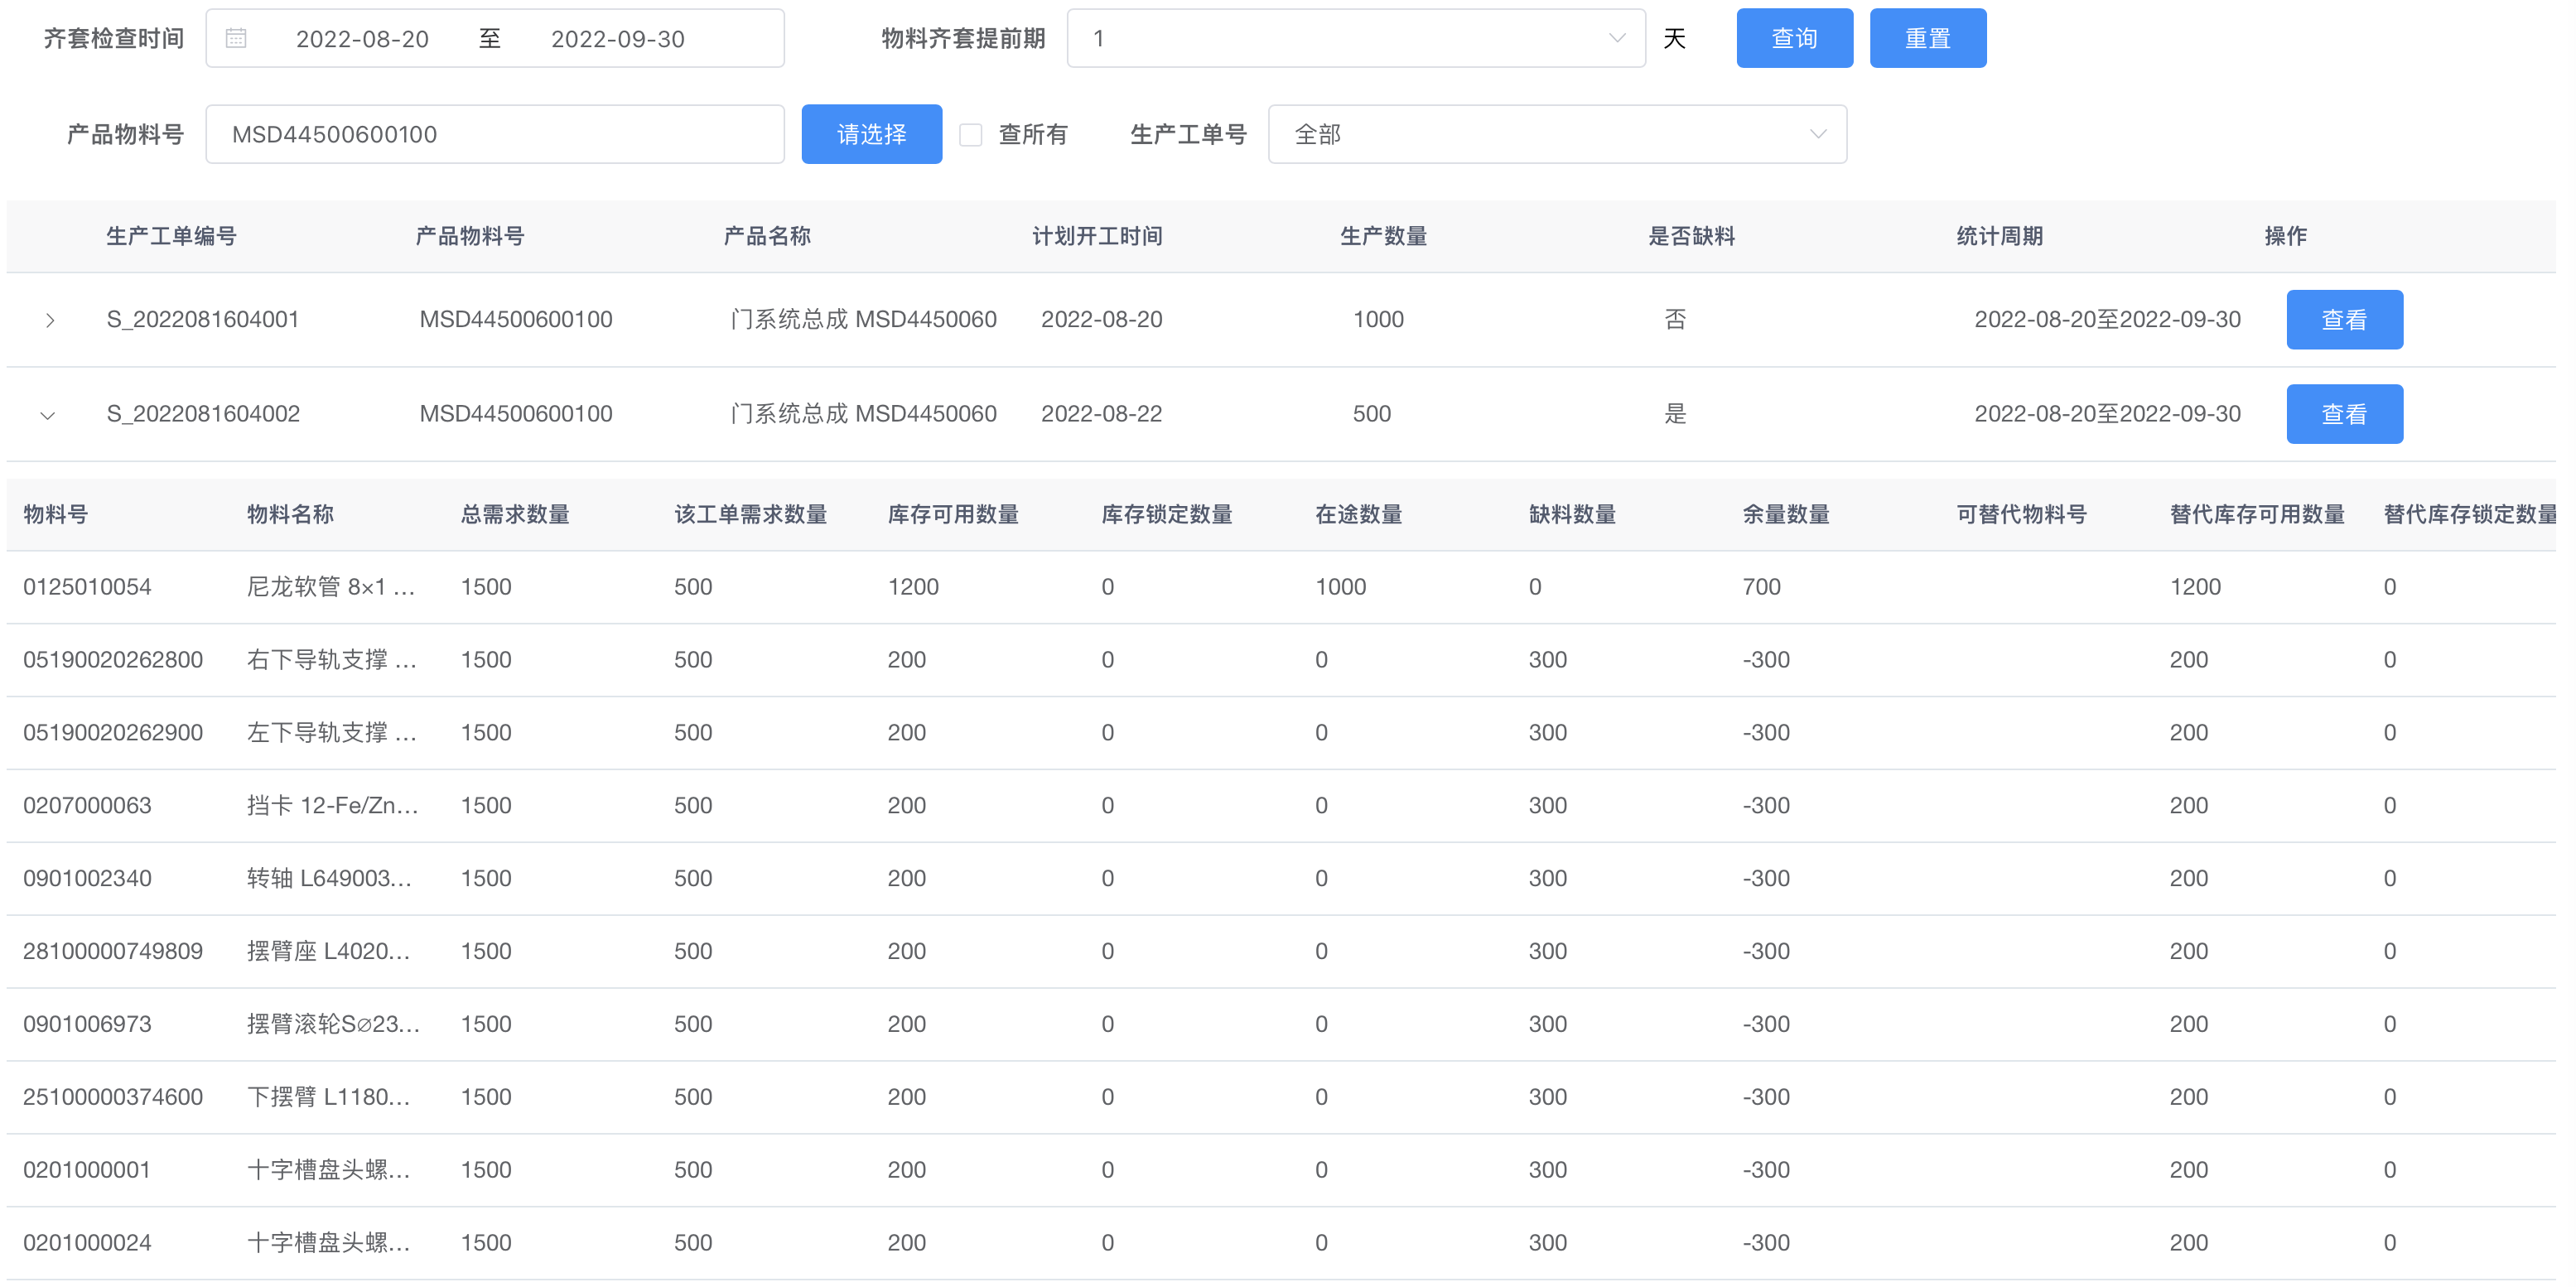Click the calendar icon in date range field

point(236,38)
